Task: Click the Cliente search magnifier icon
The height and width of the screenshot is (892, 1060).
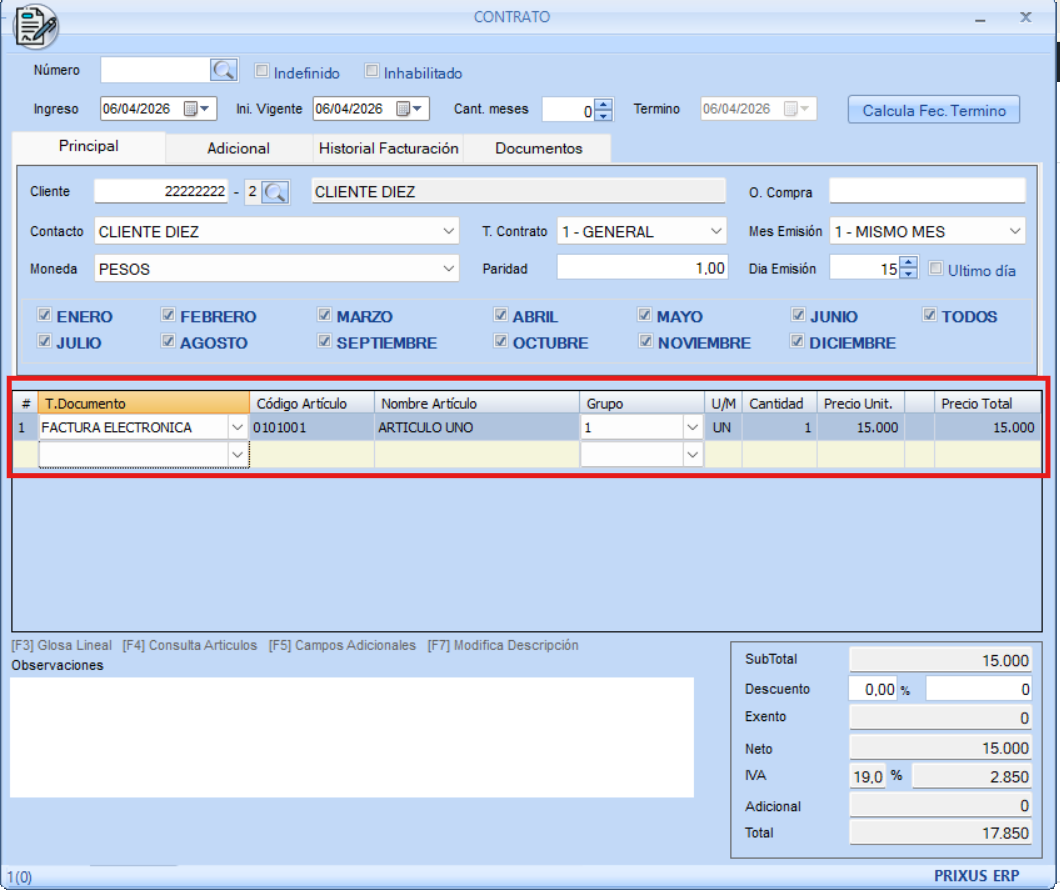Action: point(275,192)
